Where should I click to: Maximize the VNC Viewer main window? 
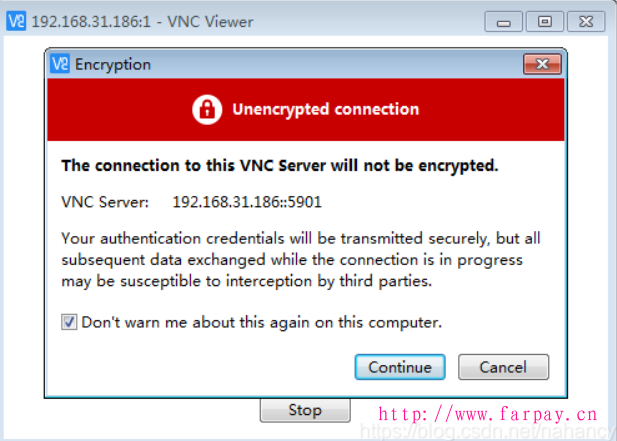coord(544,20)
